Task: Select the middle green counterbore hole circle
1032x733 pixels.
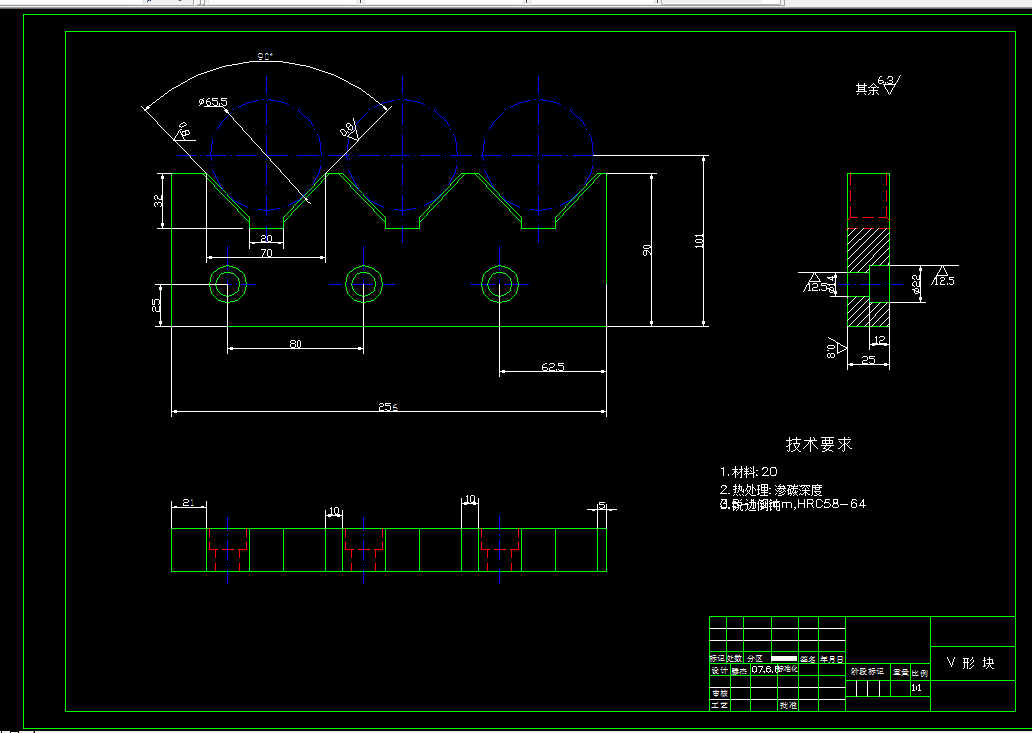Action: [364, 284]
